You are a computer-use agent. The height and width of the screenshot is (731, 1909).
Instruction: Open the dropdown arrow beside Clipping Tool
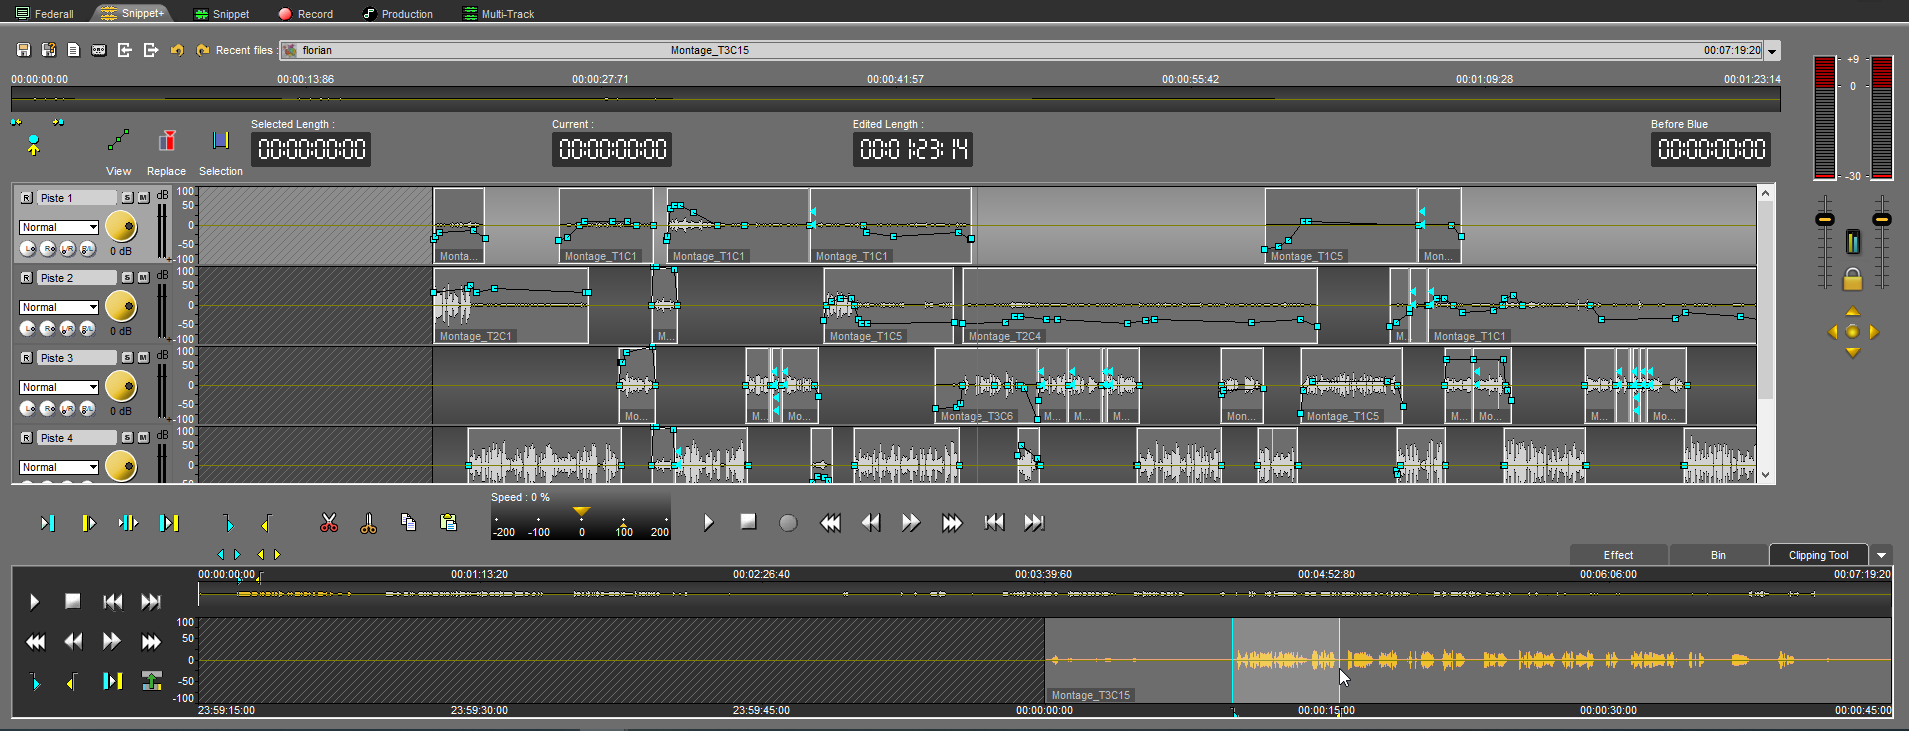coord(1881,555)
